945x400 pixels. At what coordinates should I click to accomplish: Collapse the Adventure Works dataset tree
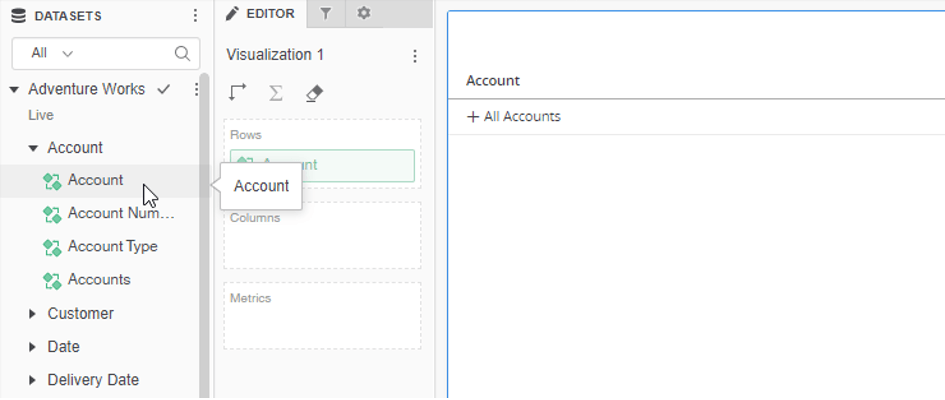point(14,89)
